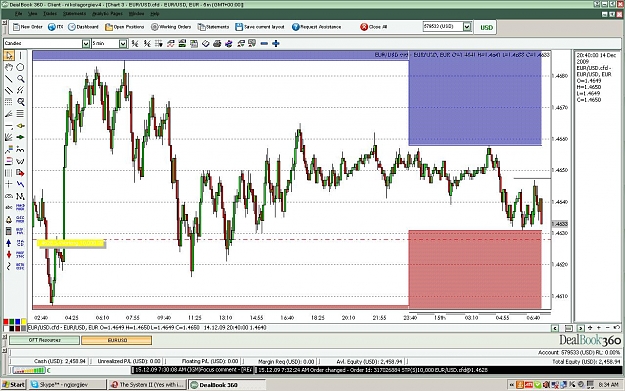Open the Analytic Pages menu
The height and width of the screenshot is (391, 625).
(107, 14)
